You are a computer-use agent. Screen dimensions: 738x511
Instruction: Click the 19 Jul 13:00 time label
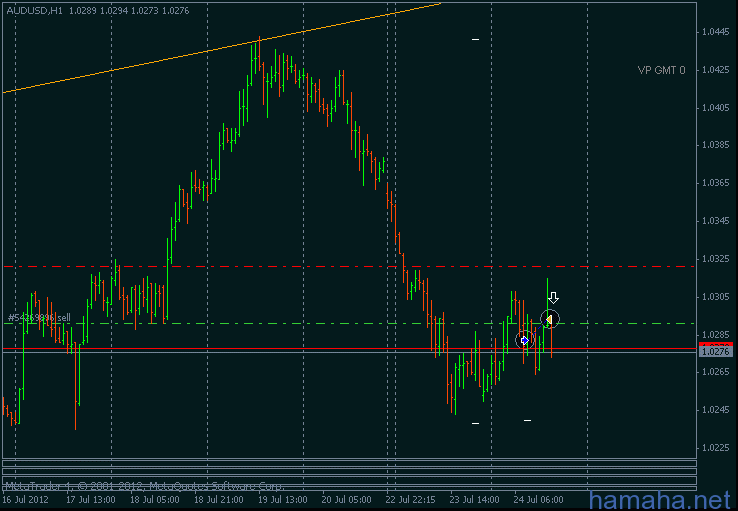click(283, 498)
